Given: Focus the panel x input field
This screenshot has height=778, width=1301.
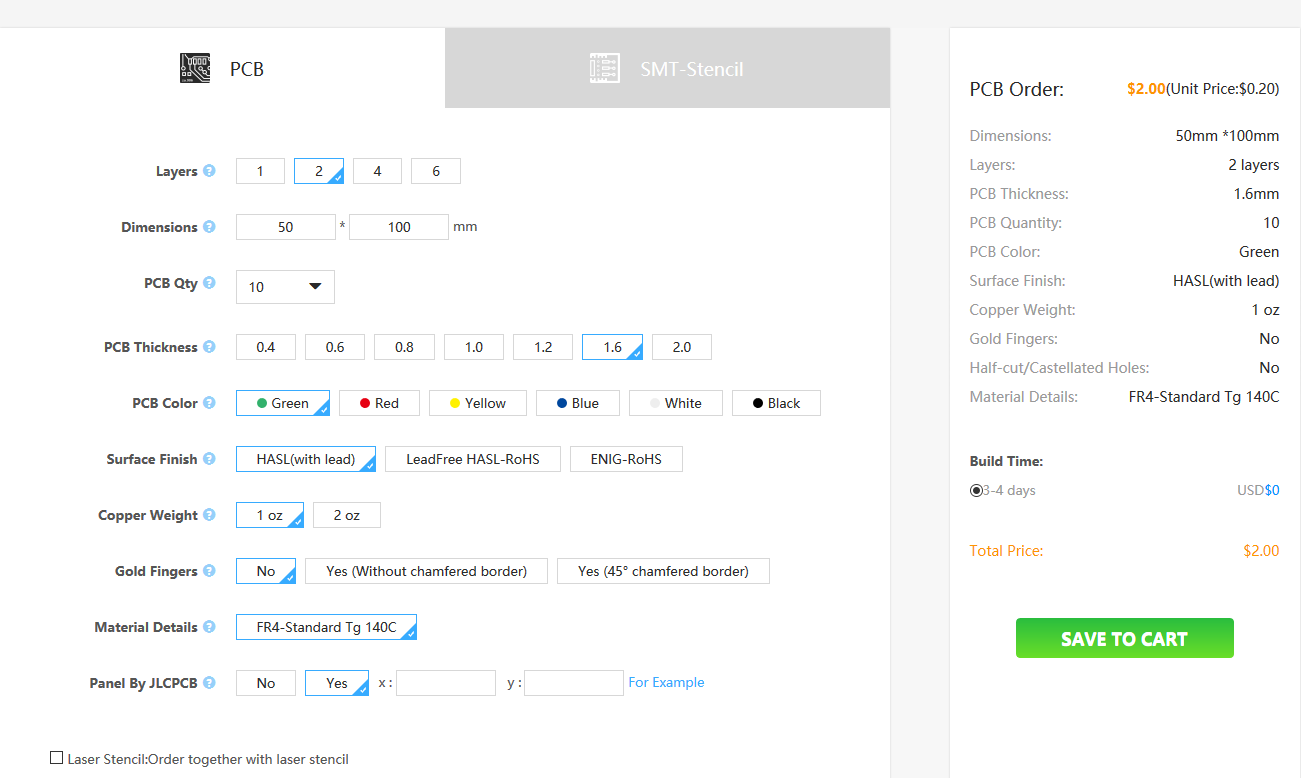Looking at the screenshot, I should (446, 683).
